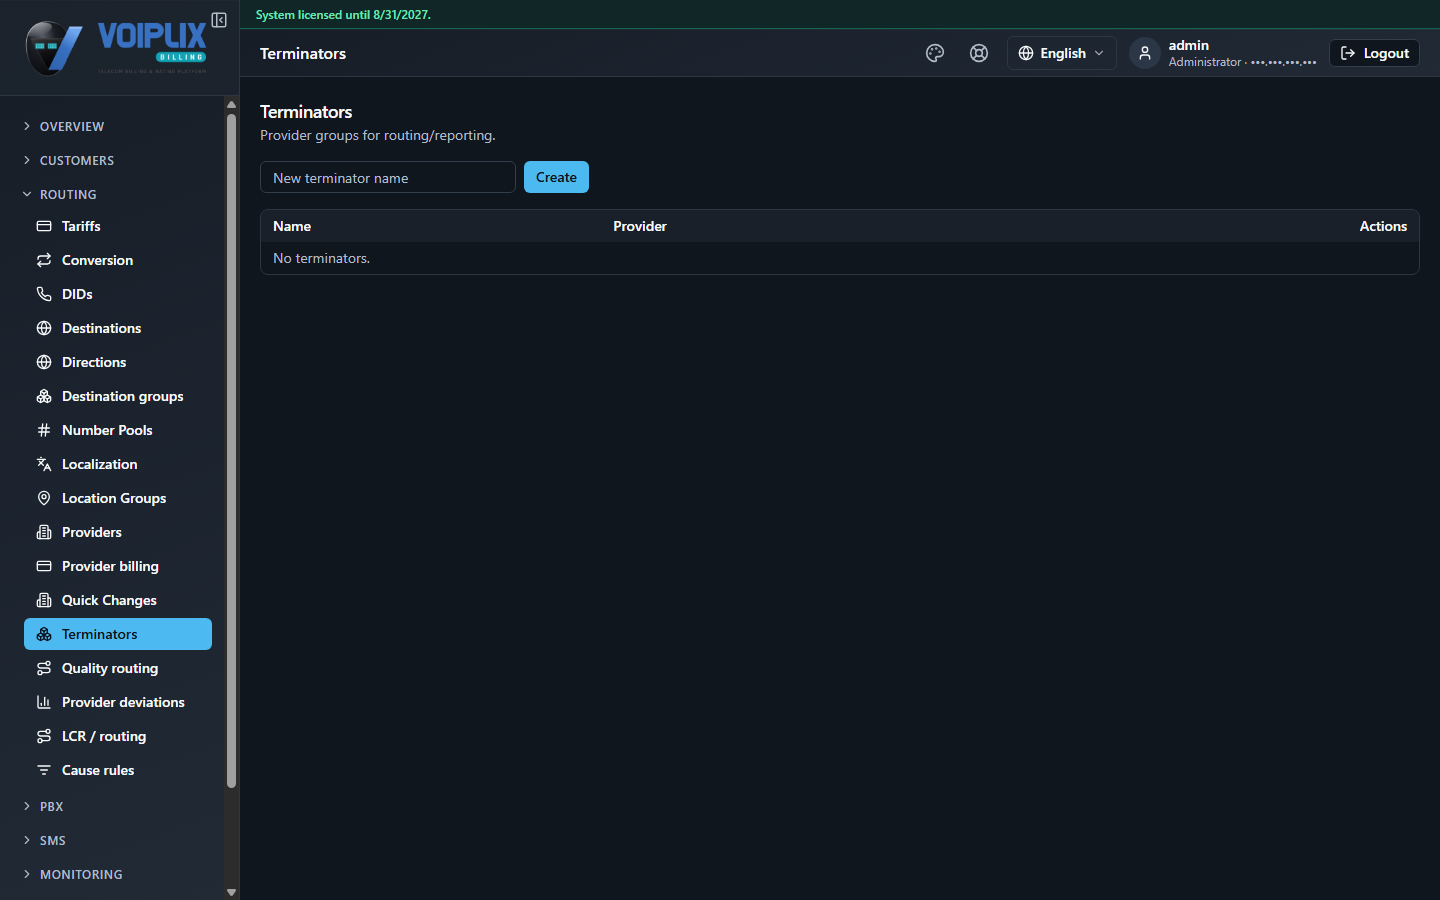Click the Location Groups pin icon
The image size is (1440, 900).
point(44,498)
